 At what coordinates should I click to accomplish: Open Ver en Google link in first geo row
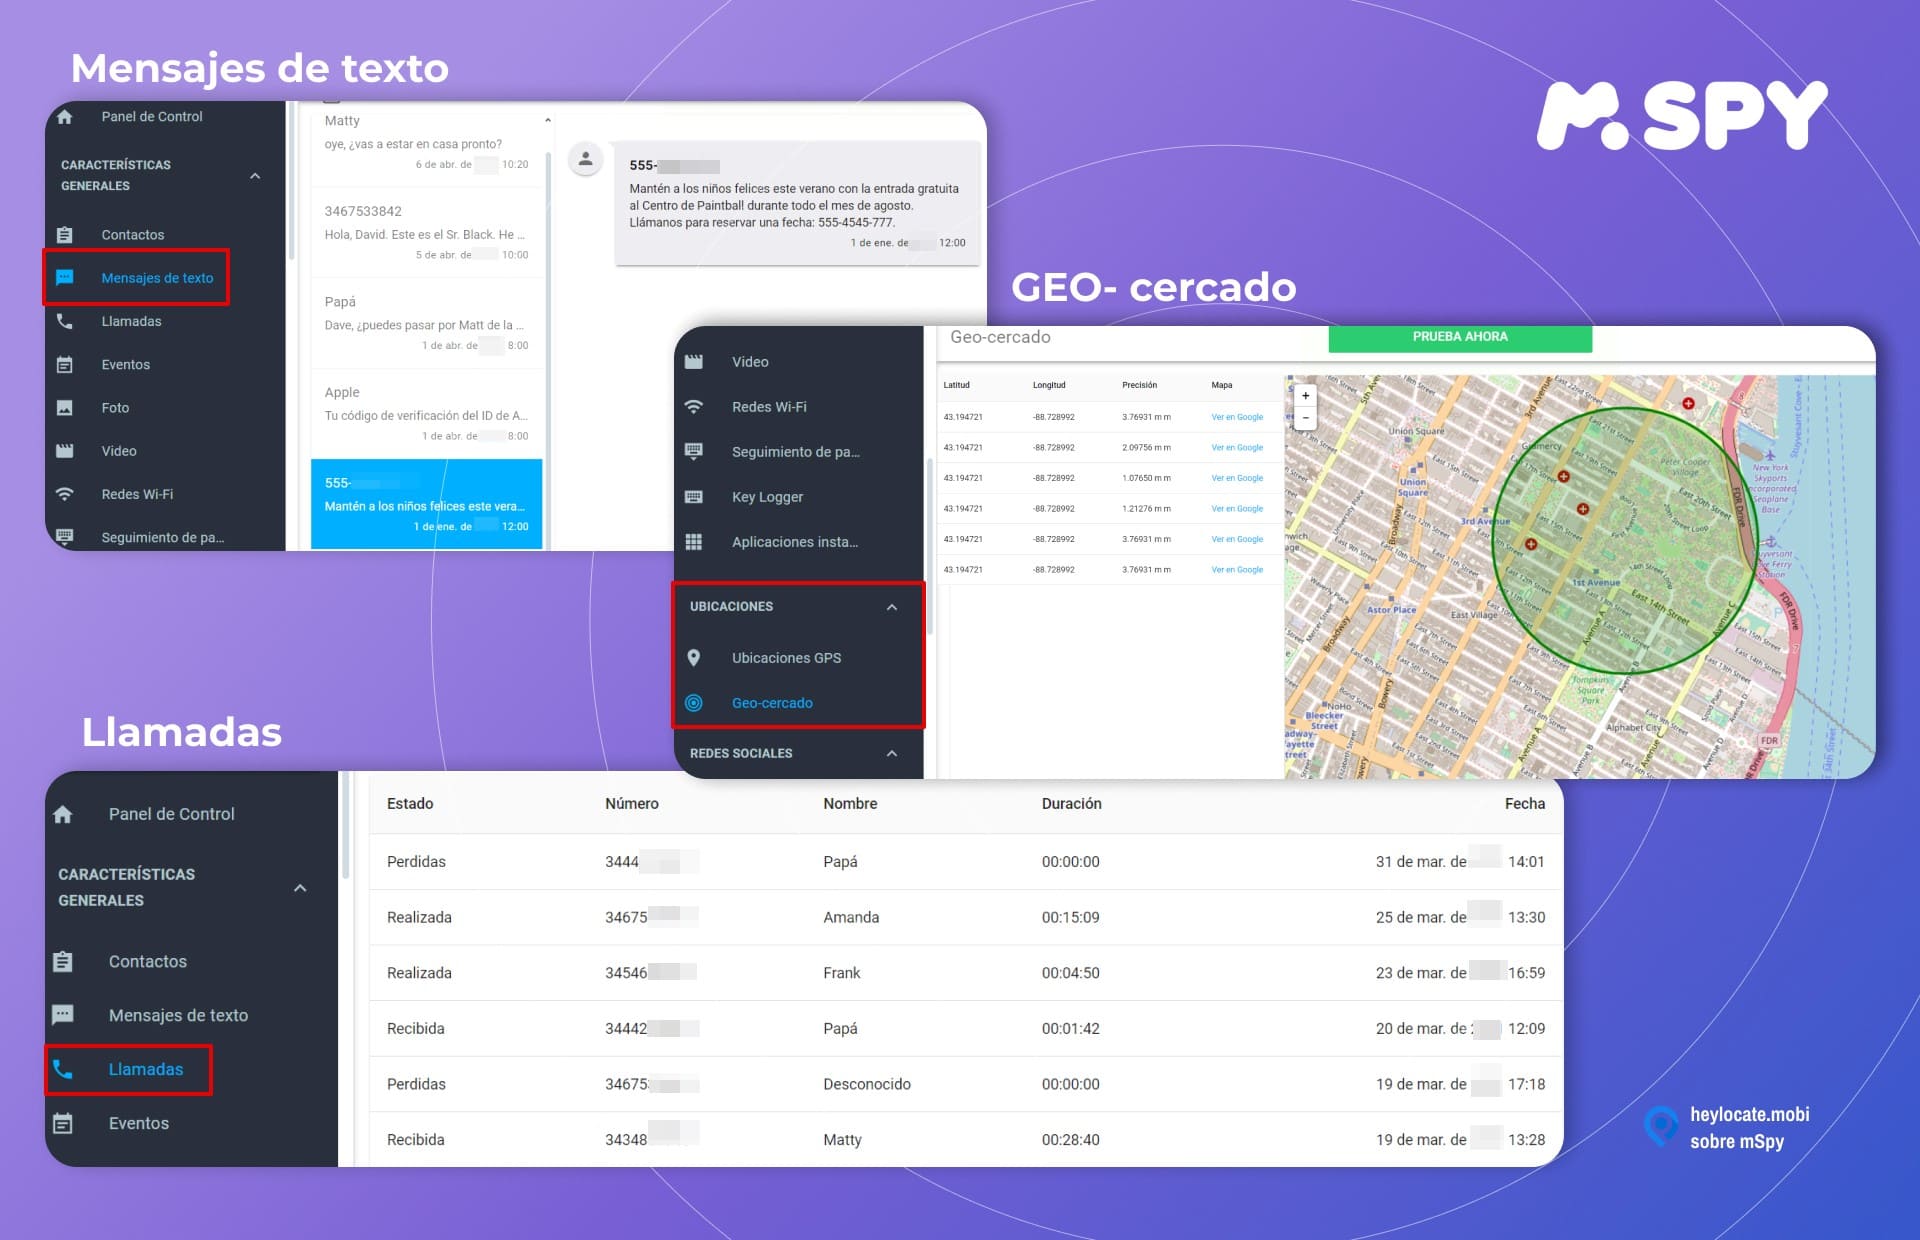[1237, 417]
